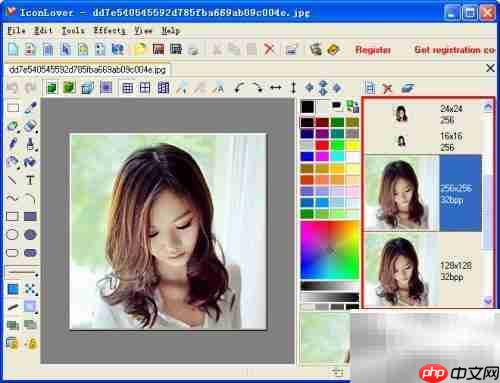Viewport: 500px width, 383px height.
Task: Click the first green cube toolbar icon
Action: pos(52,88)
